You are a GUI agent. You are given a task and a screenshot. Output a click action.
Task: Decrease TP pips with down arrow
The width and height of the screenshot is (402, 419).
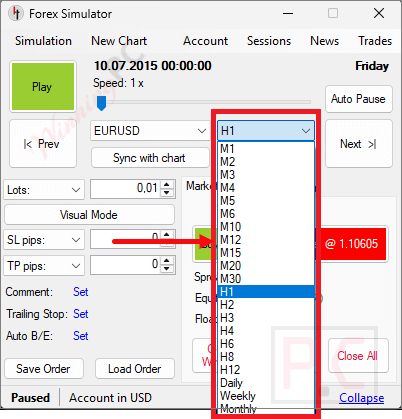tap(167, 269)
